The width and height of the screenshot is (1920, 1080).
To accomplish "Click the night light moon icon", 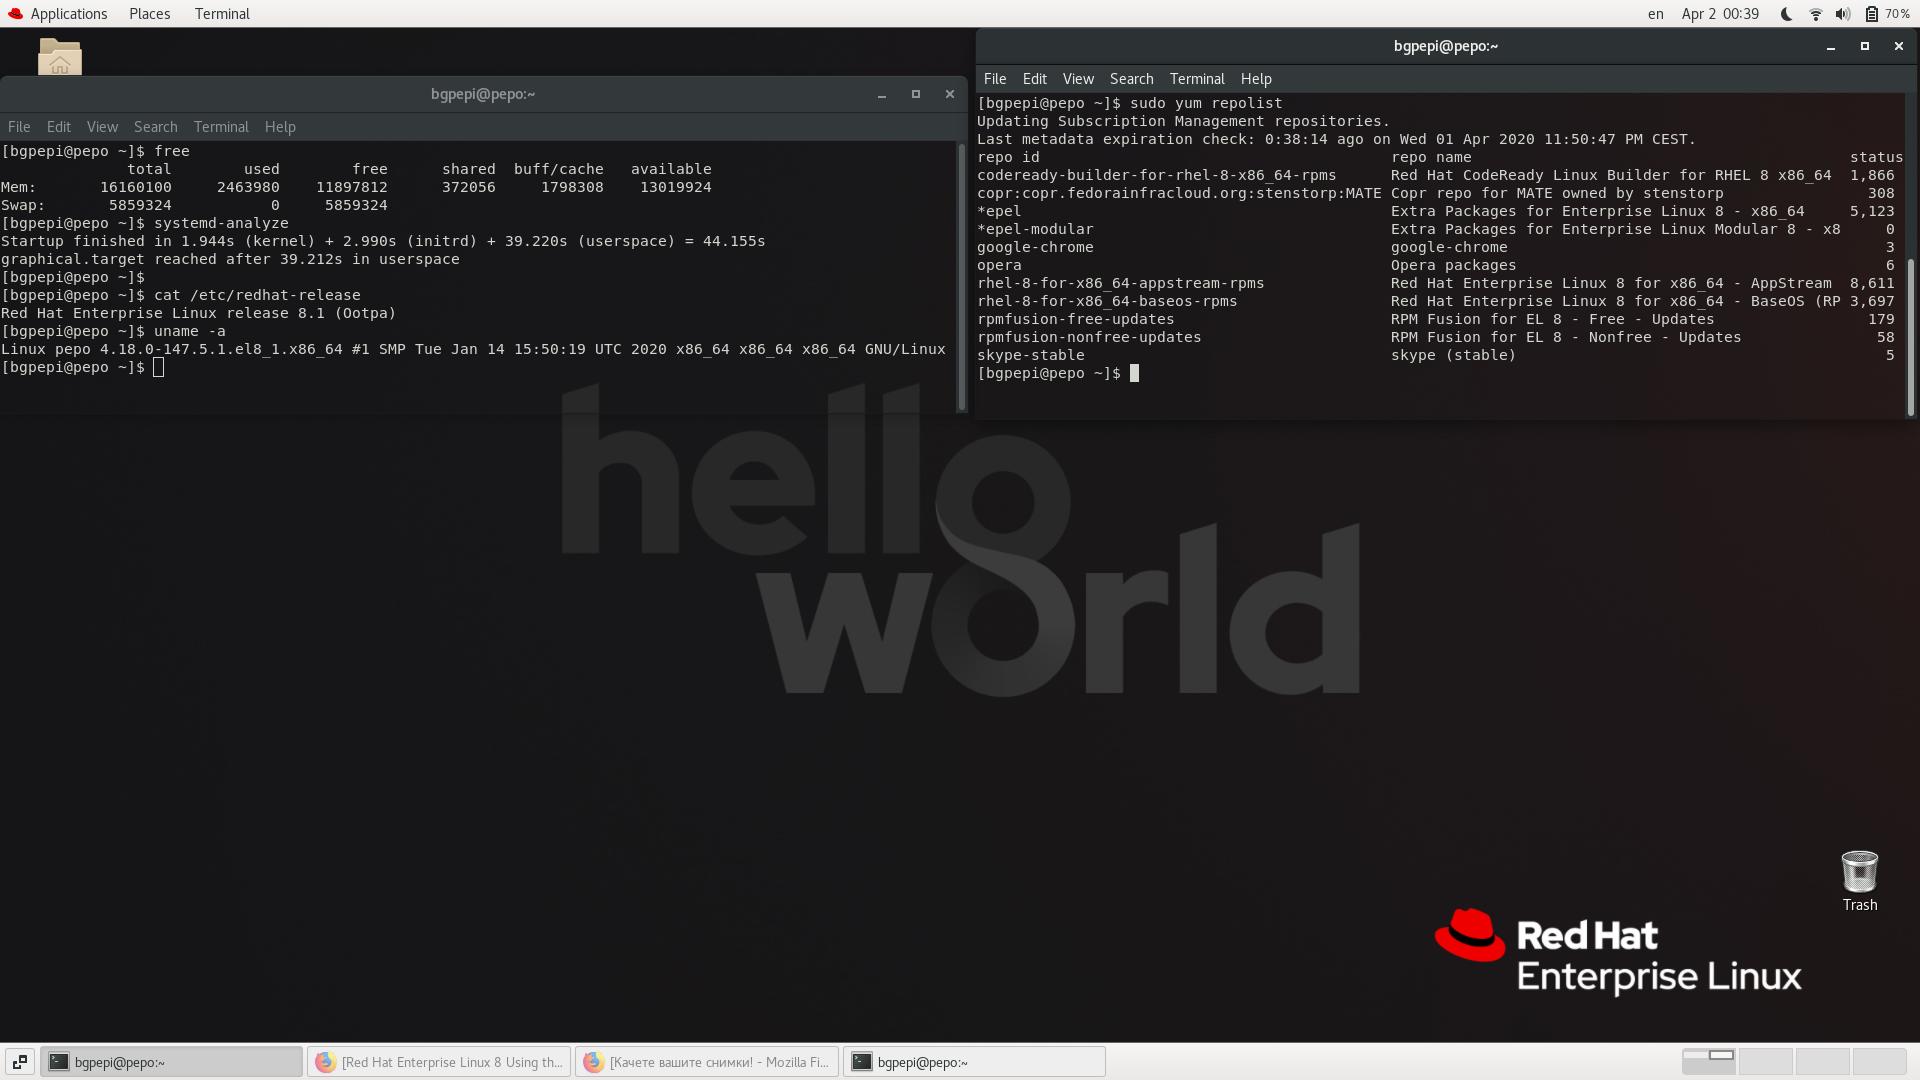I will pyautogui.click(x=1787, y=14).
